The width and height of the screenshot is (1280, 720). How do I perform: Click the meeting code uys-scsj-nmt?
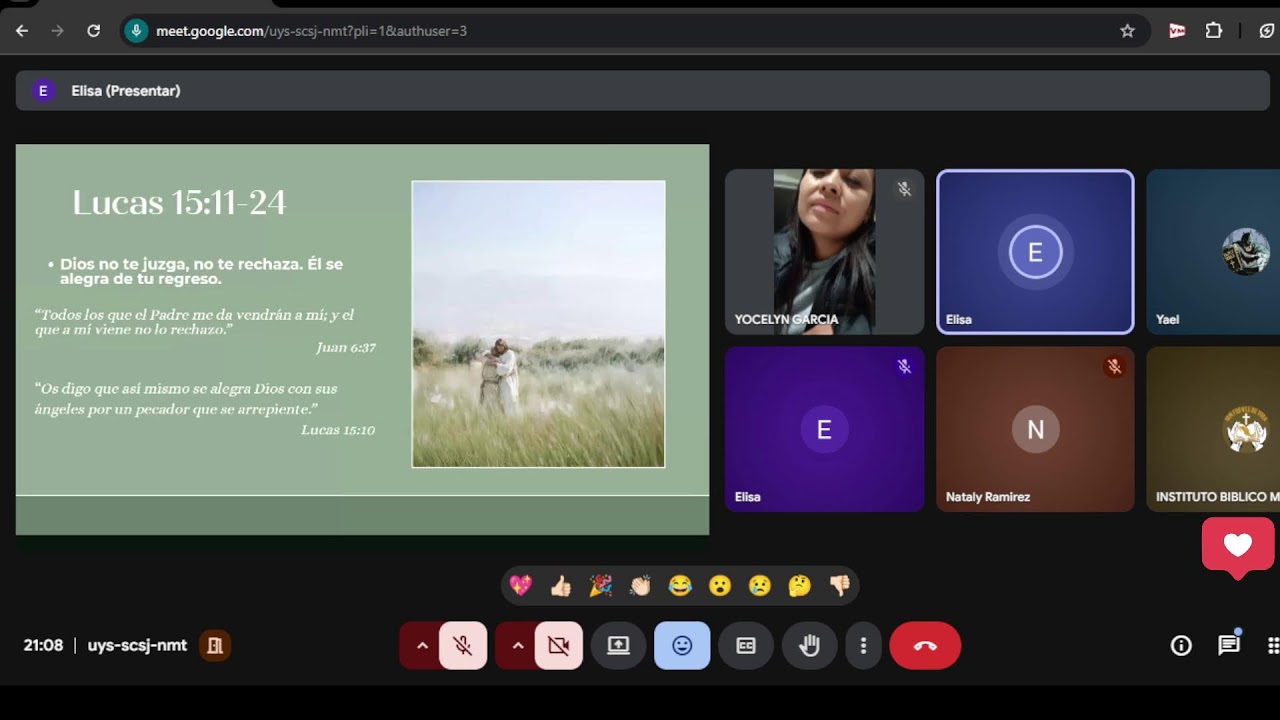click(137, 646)
